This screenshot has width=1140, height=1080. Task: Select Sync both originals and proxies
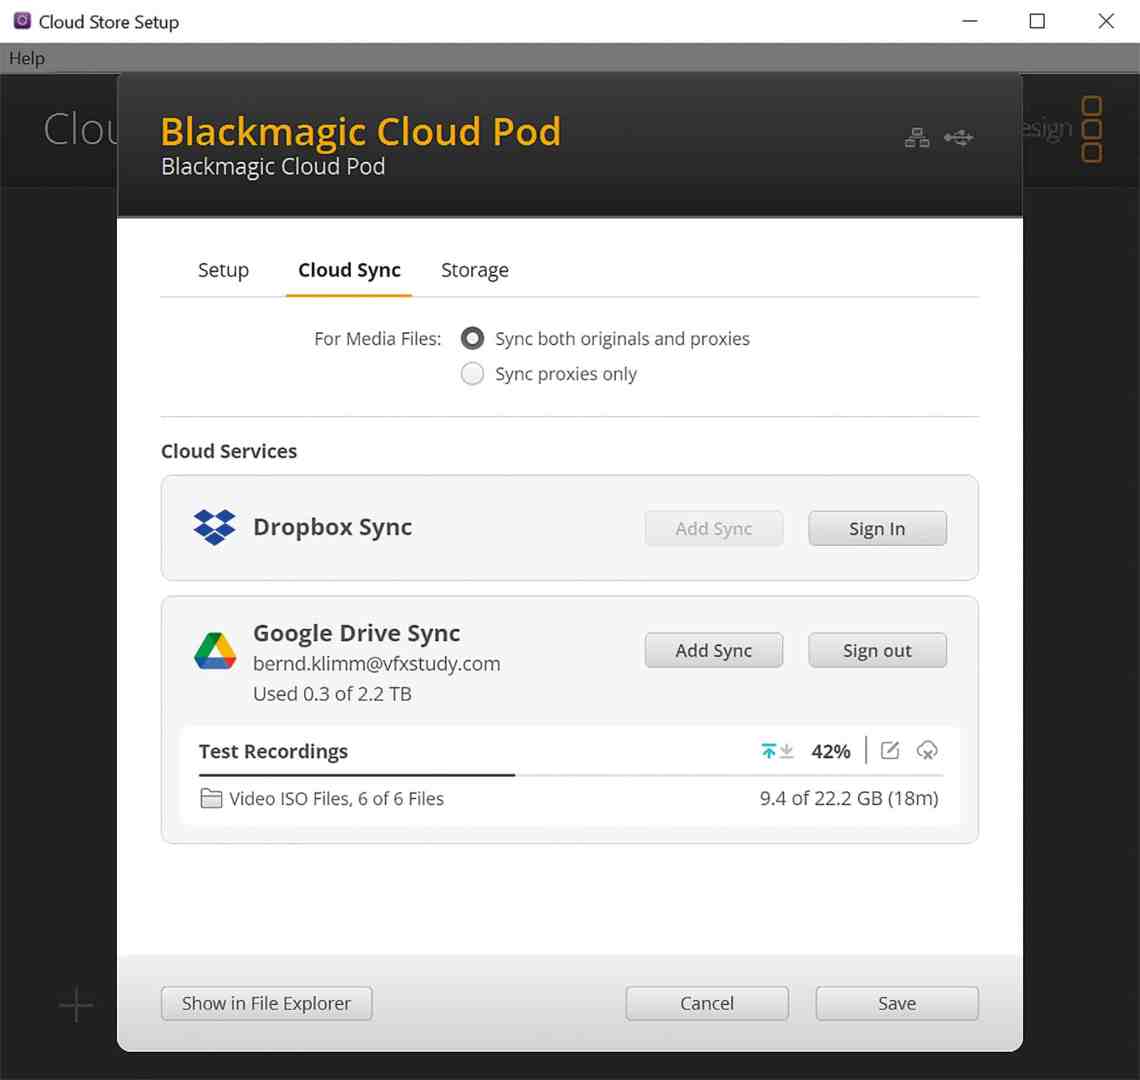pos(472,338)
